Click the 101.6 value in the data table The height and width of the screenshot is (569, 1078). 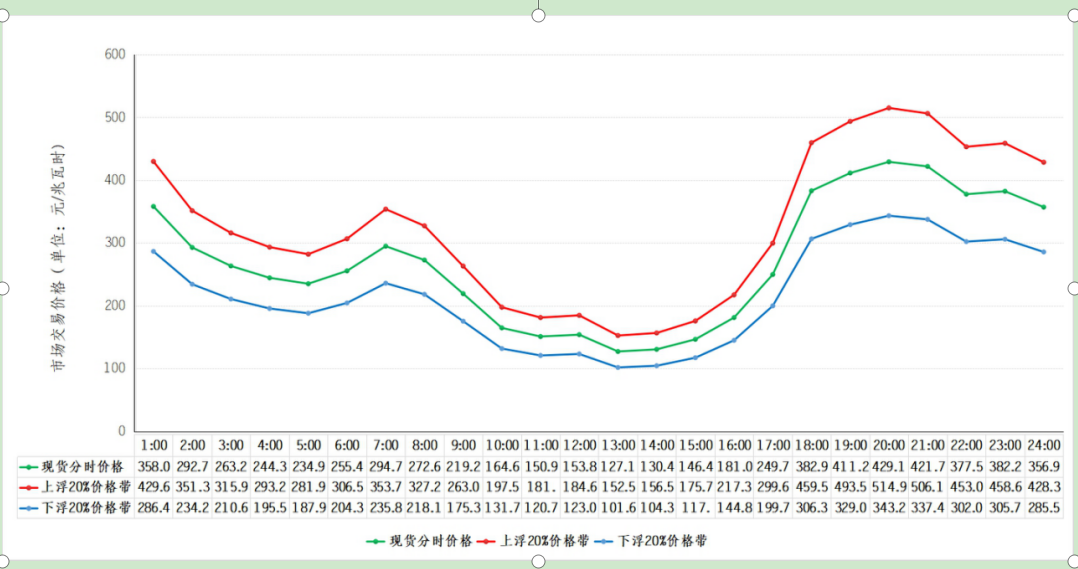[x=618, y=507]
